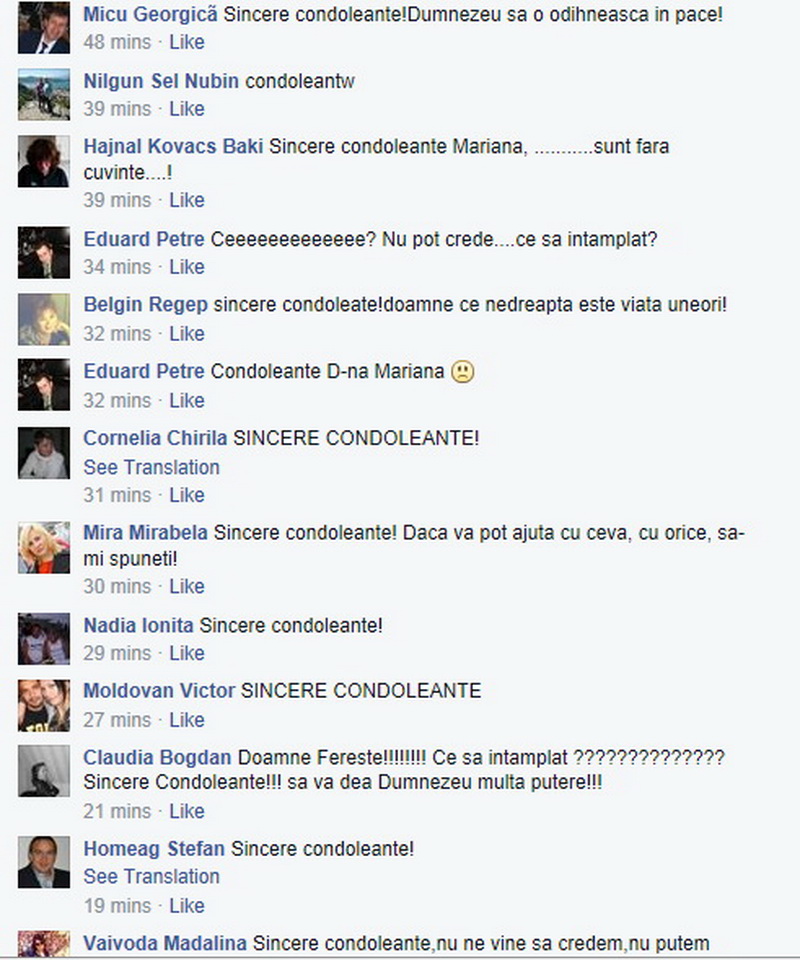Image resolution: width=800 pixels, height=960 pixels.
Task: Like Nilgun Sel Nubin's comment
Action: (x=187, y=109)
